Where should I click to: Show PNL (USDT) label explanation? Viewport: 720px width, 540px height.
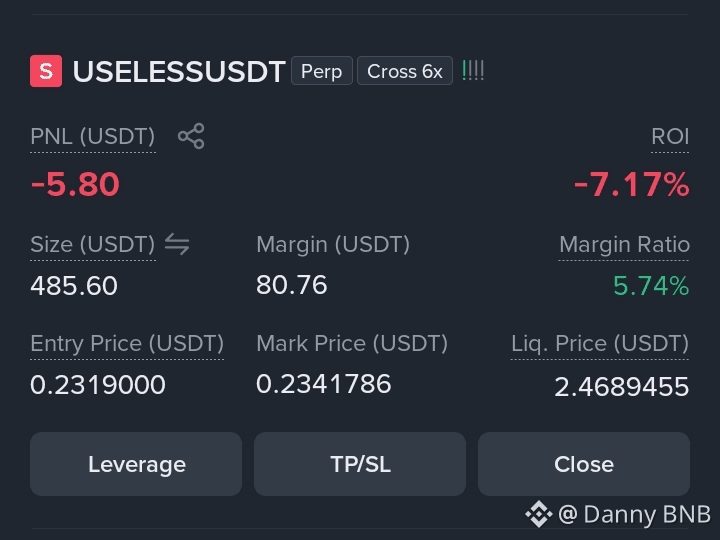pos(93,137)
